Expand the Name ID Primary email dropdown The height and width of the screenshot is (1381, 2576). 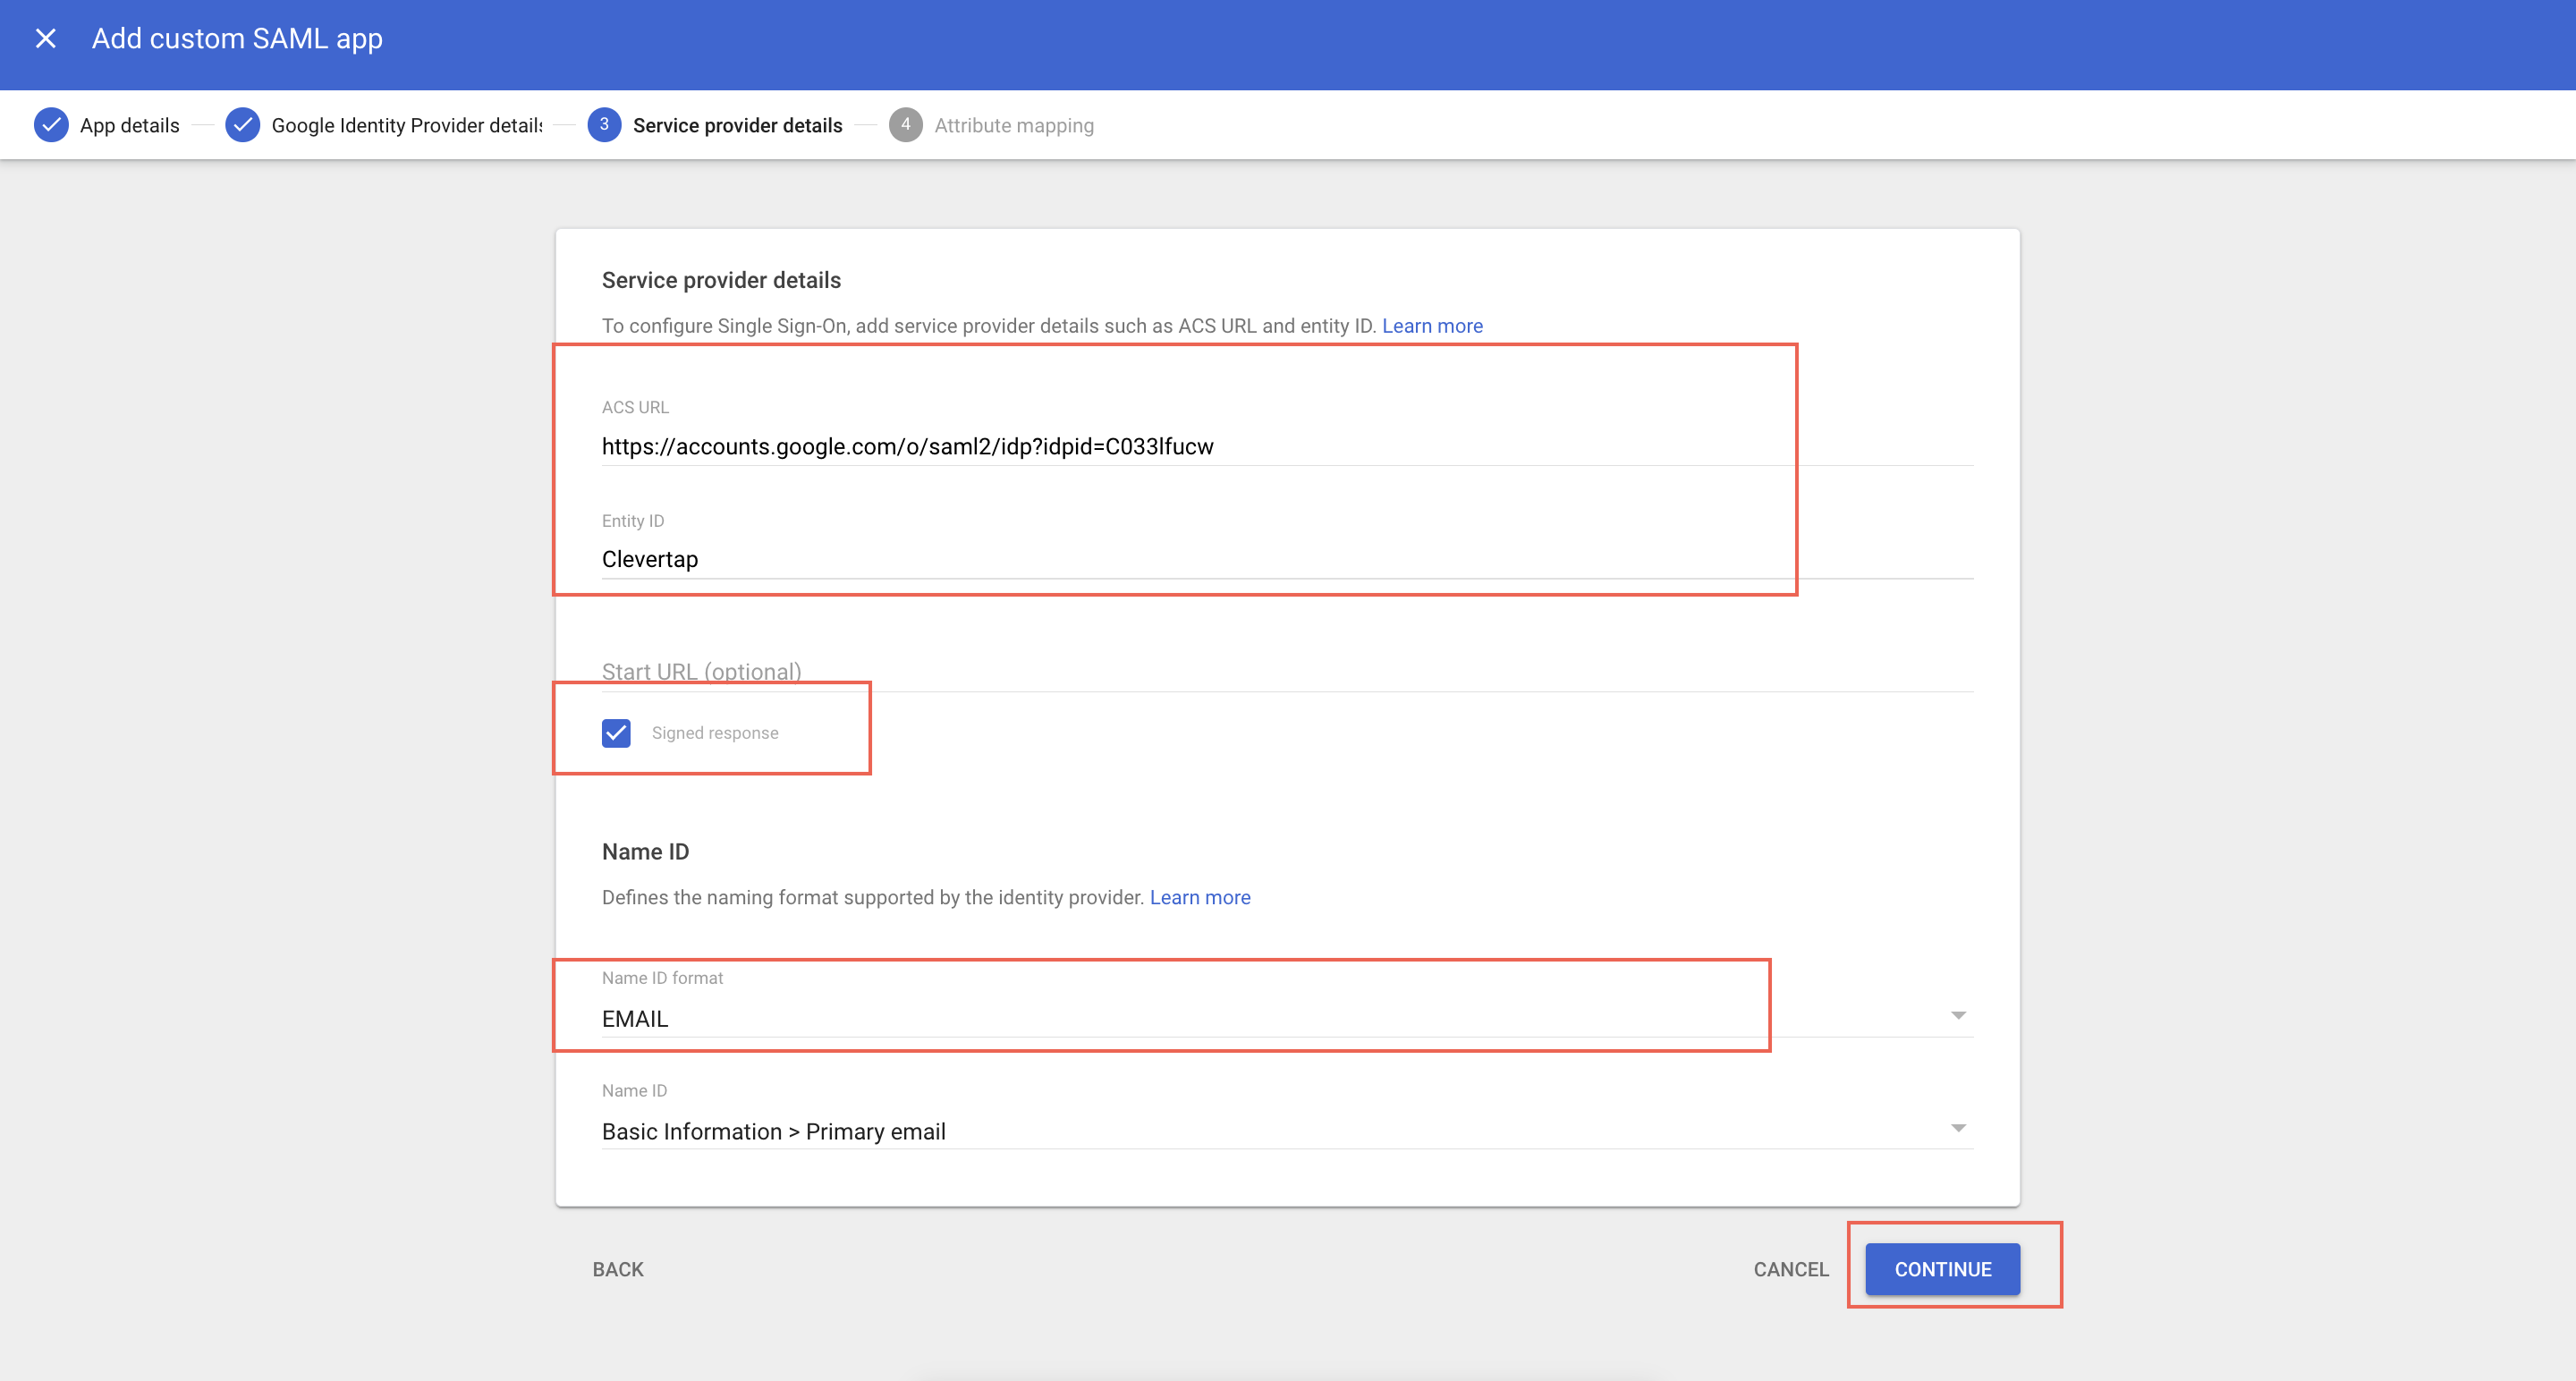tap(1287, 1131)
